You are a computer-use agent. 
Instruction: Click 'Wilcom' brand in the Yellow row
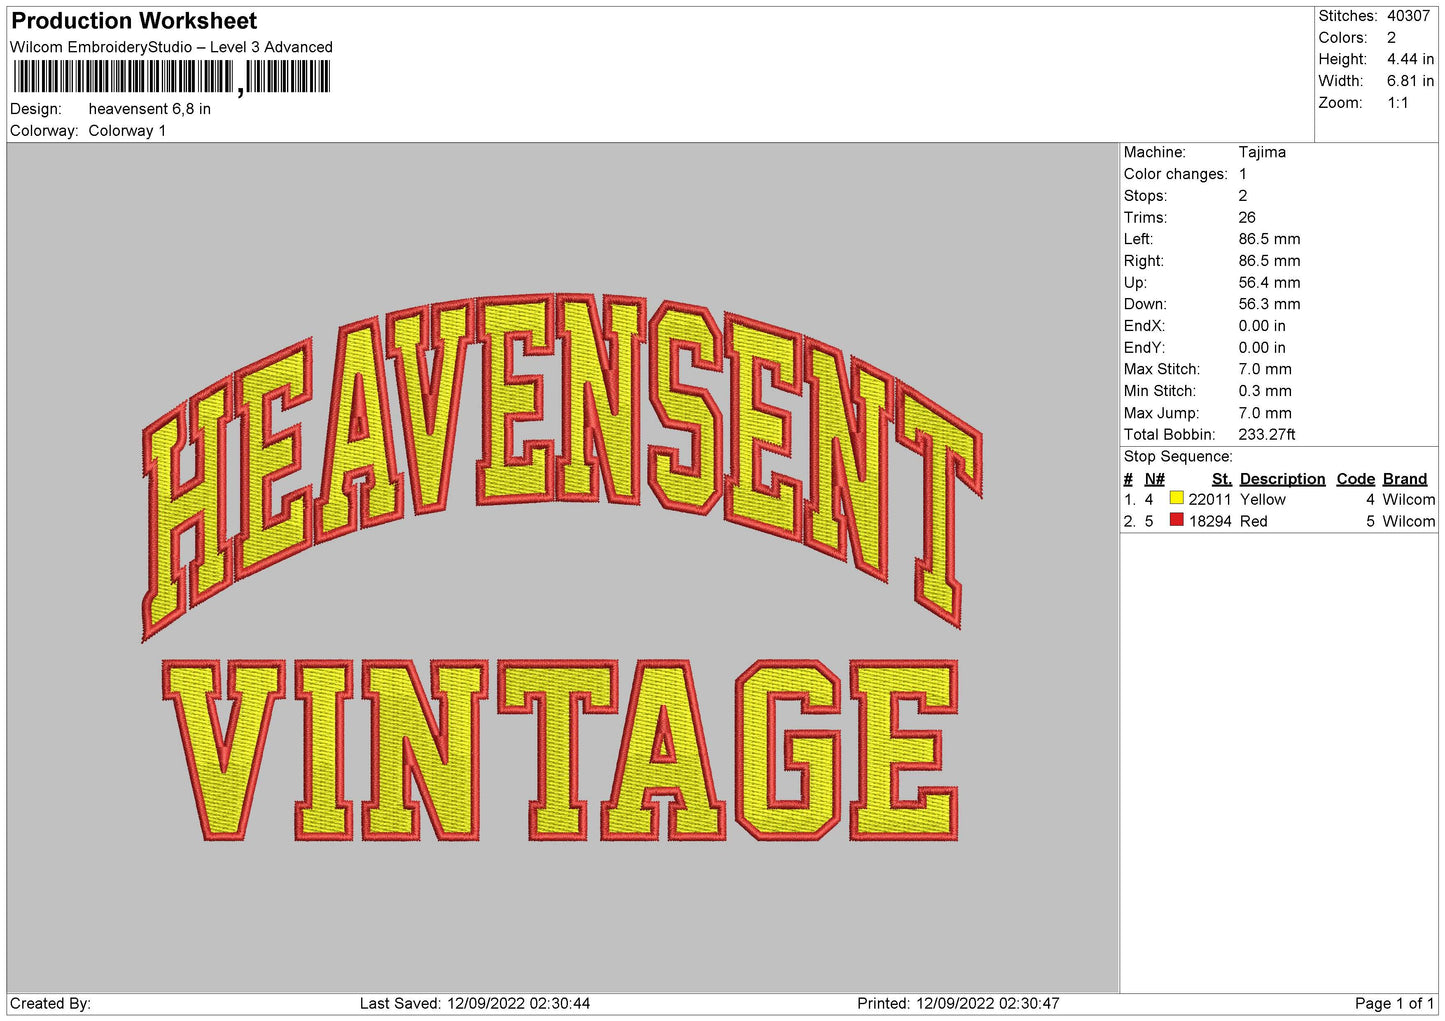coord(1408,500)
